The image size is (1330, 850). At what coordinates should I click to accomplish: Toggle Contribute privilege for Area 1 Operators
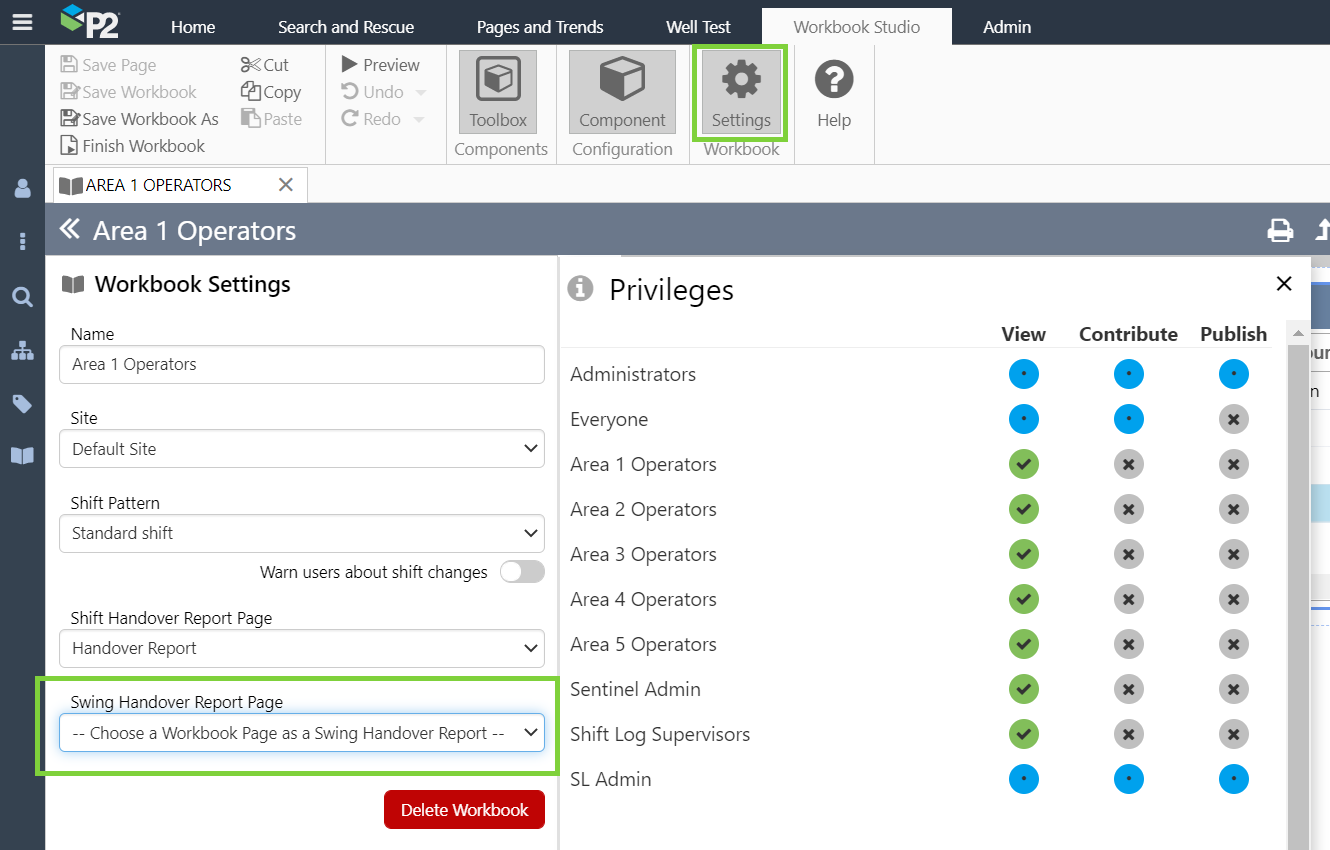1128,464
